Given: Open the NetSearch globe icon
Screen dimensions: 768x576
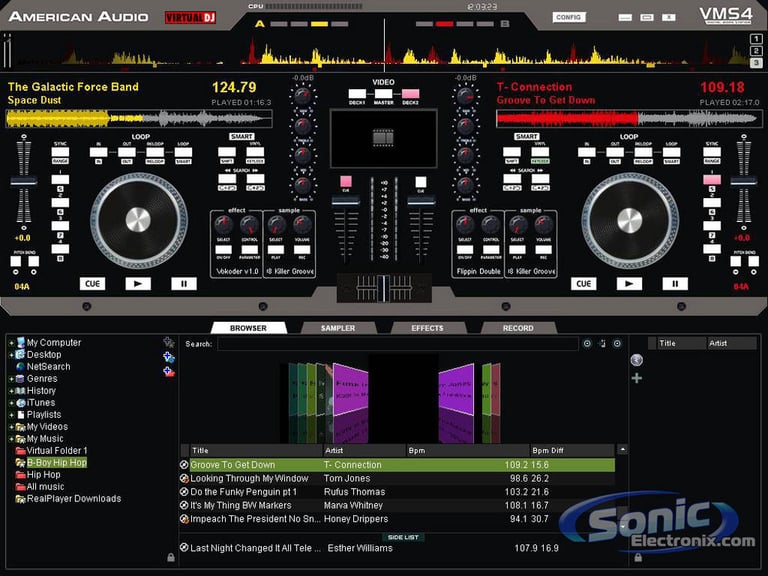Looking at the screenshot, I should pos(21,366).
